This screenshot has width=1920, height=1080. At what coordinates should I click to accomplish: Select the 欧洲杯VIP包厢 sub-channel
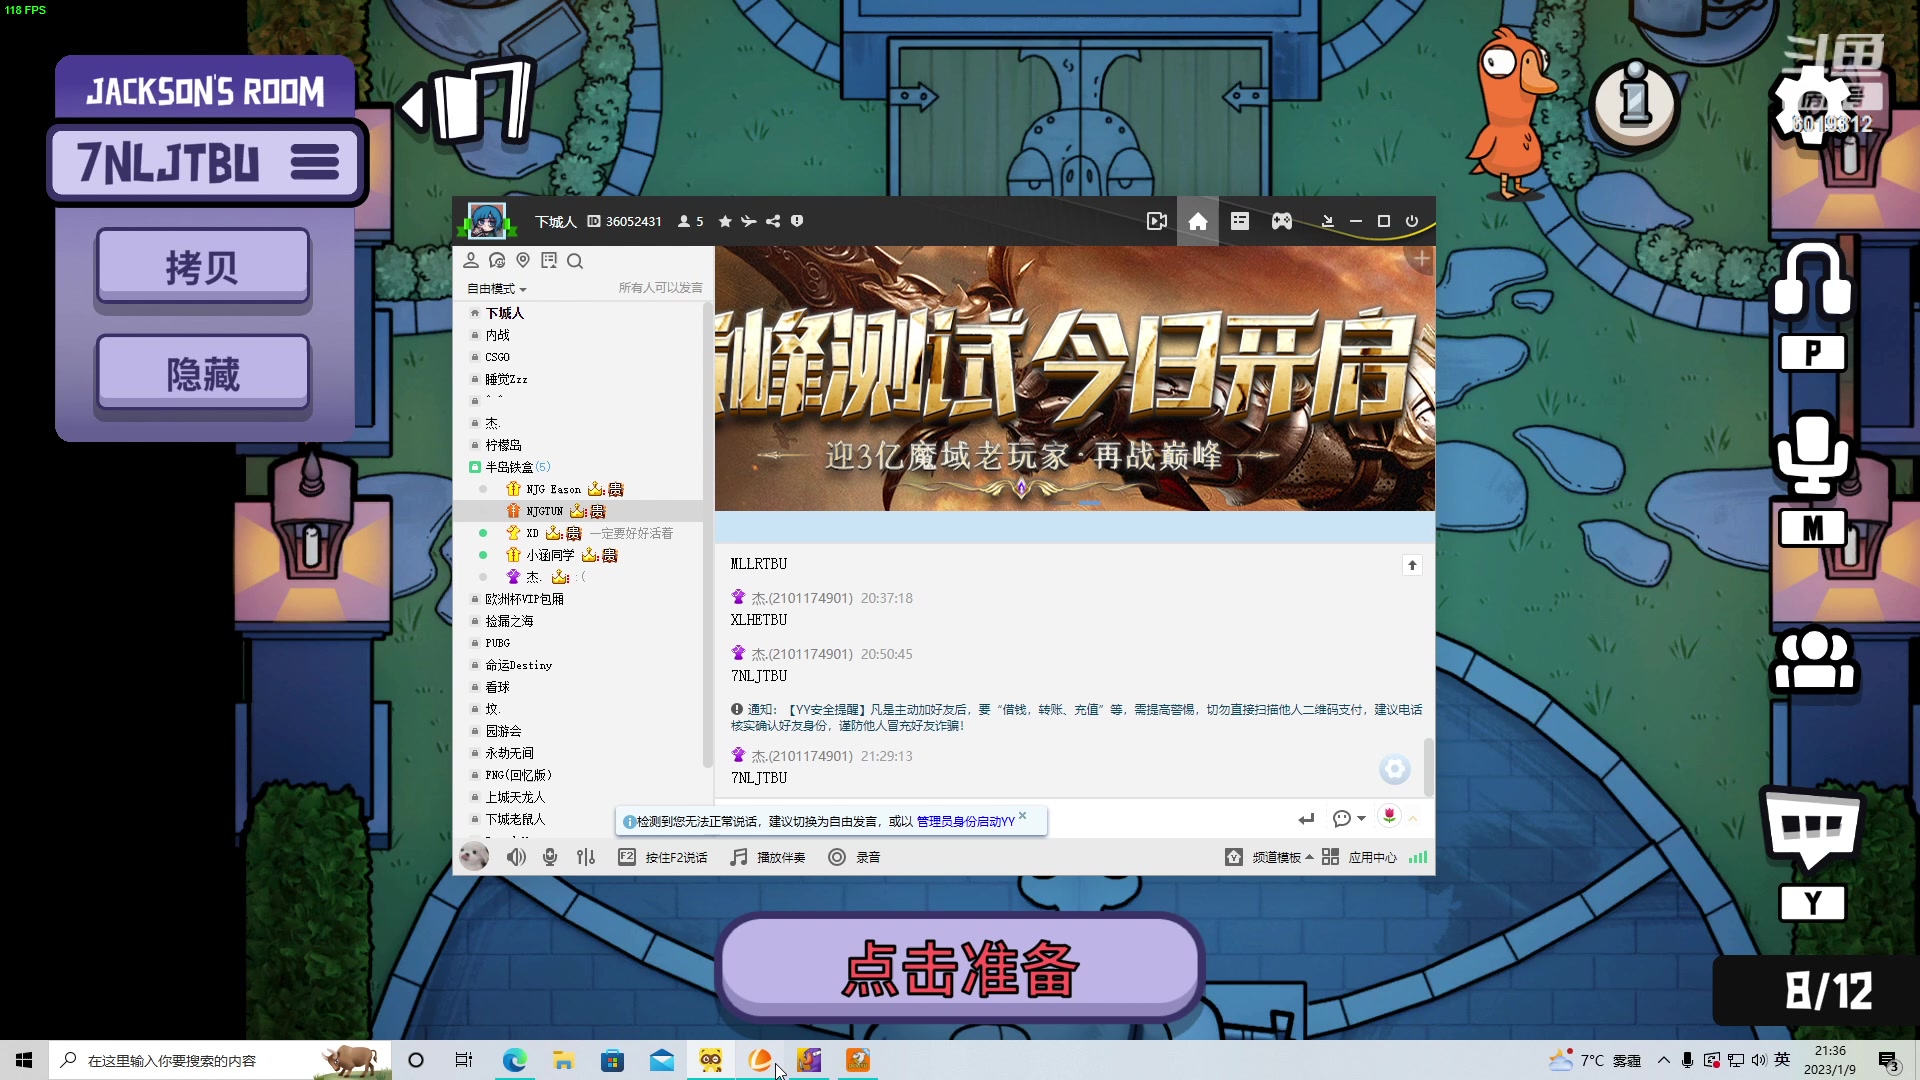524,599
